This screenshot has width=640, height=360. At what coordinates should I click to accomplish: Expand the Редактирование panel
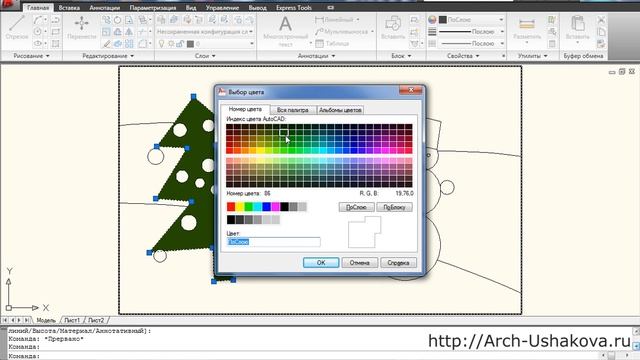[108, 56]
